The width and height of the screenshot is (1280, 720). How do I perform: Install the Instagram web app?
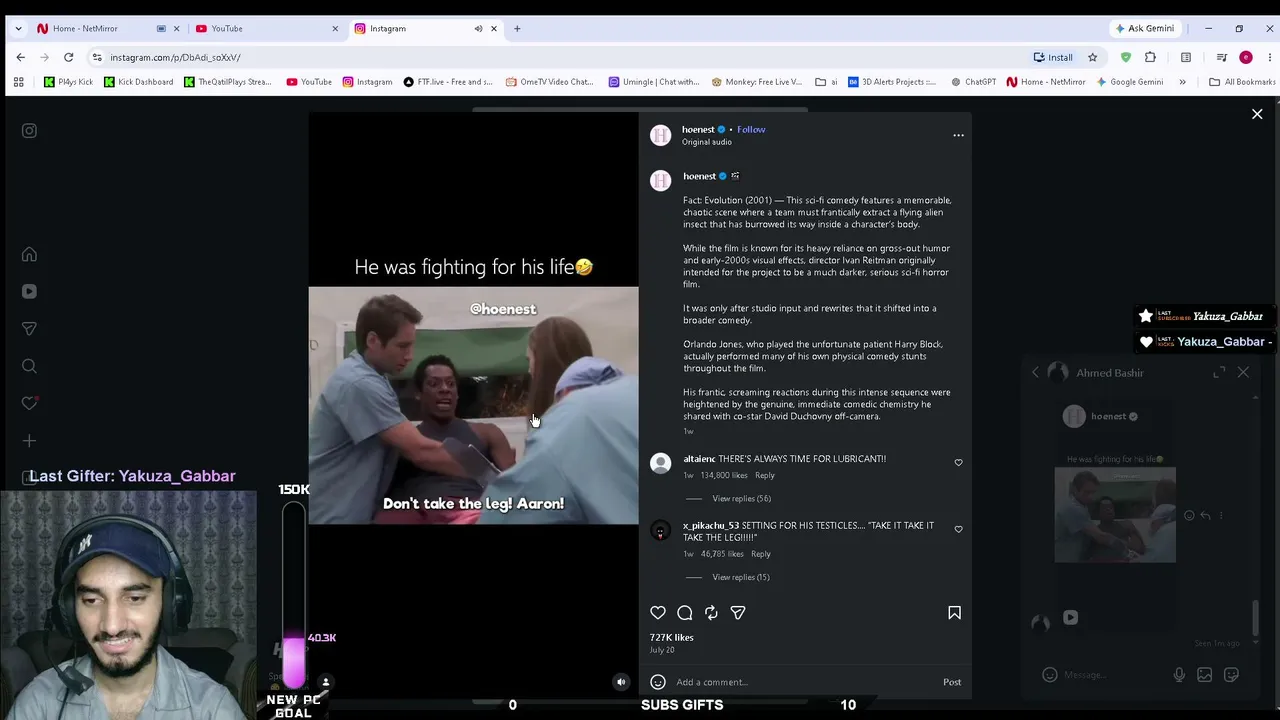pos(1053,57)
